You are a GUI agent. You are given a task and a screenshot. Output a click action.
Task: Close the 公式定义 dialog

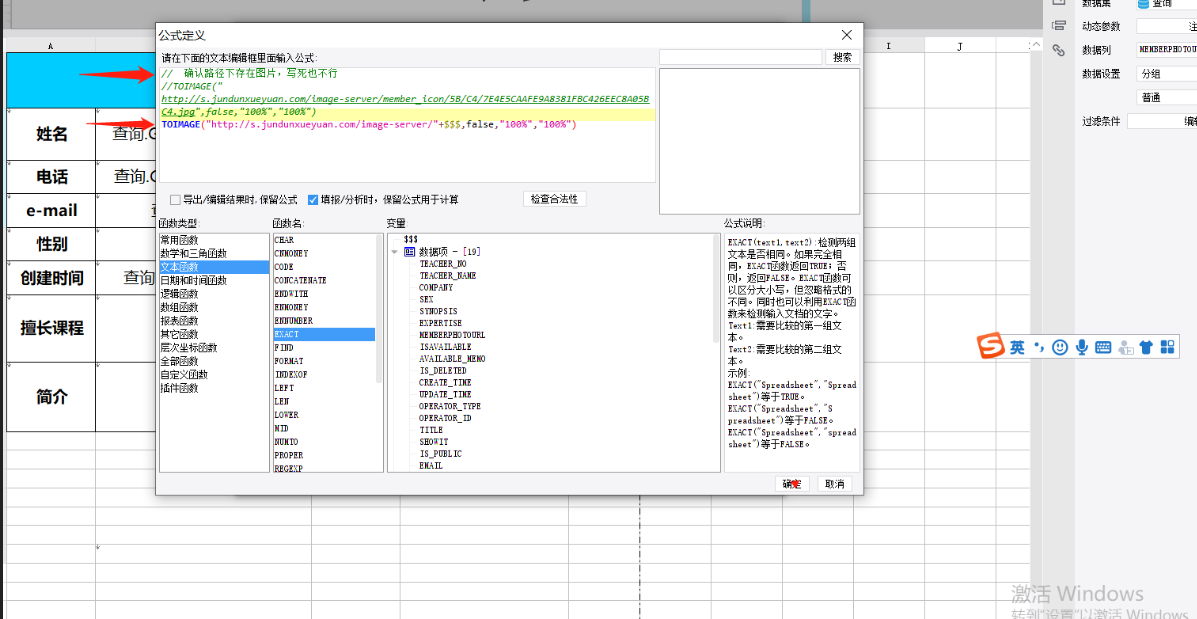tap(846, 35)
